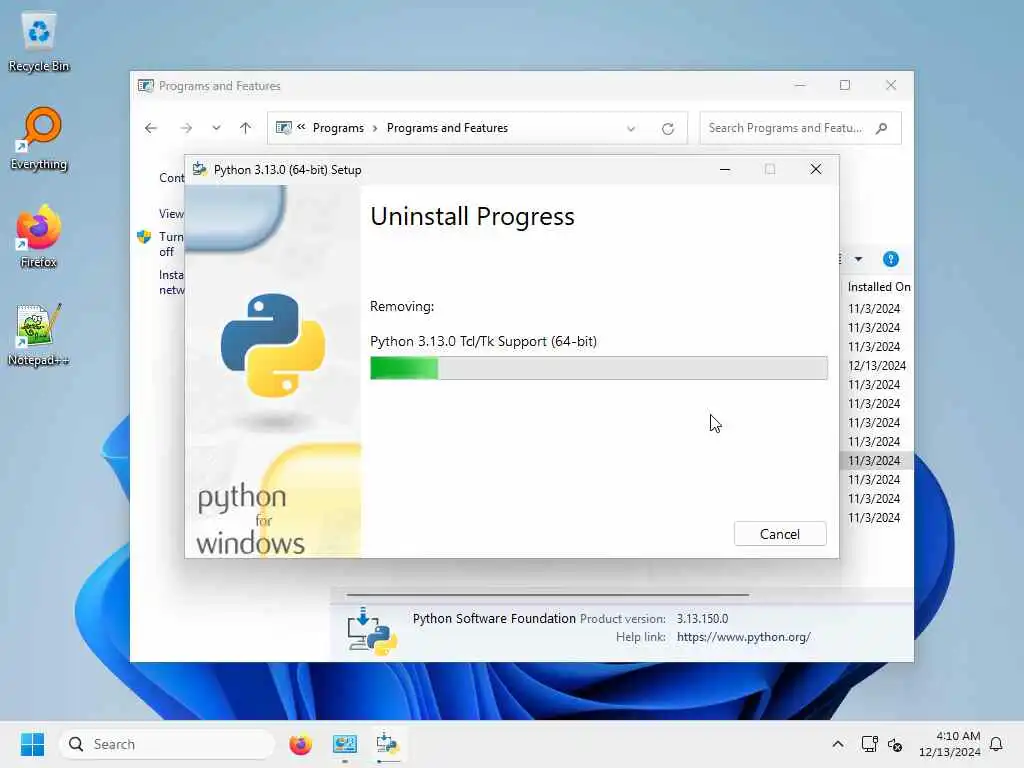This screenshot has width=1024, height=768.
Task: Open the python.org help link
Action: coord(744,637)
